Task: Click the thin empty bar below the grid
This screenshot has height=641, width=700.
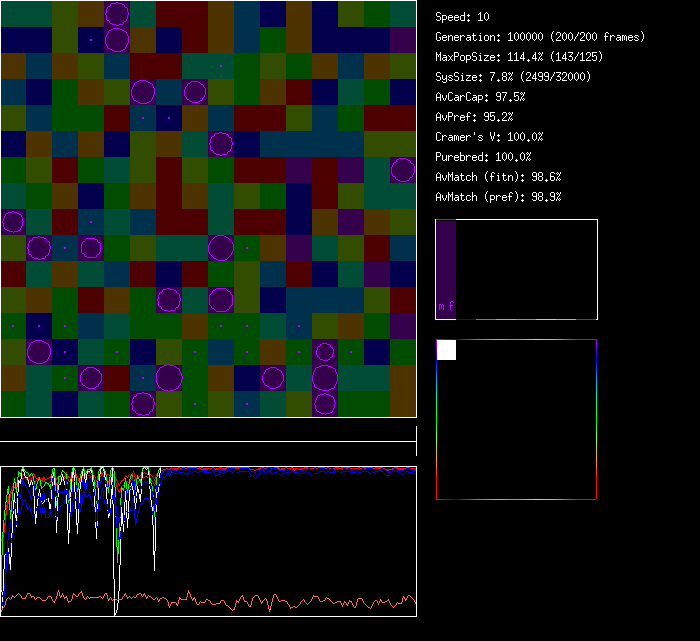Action: [208, 432]
